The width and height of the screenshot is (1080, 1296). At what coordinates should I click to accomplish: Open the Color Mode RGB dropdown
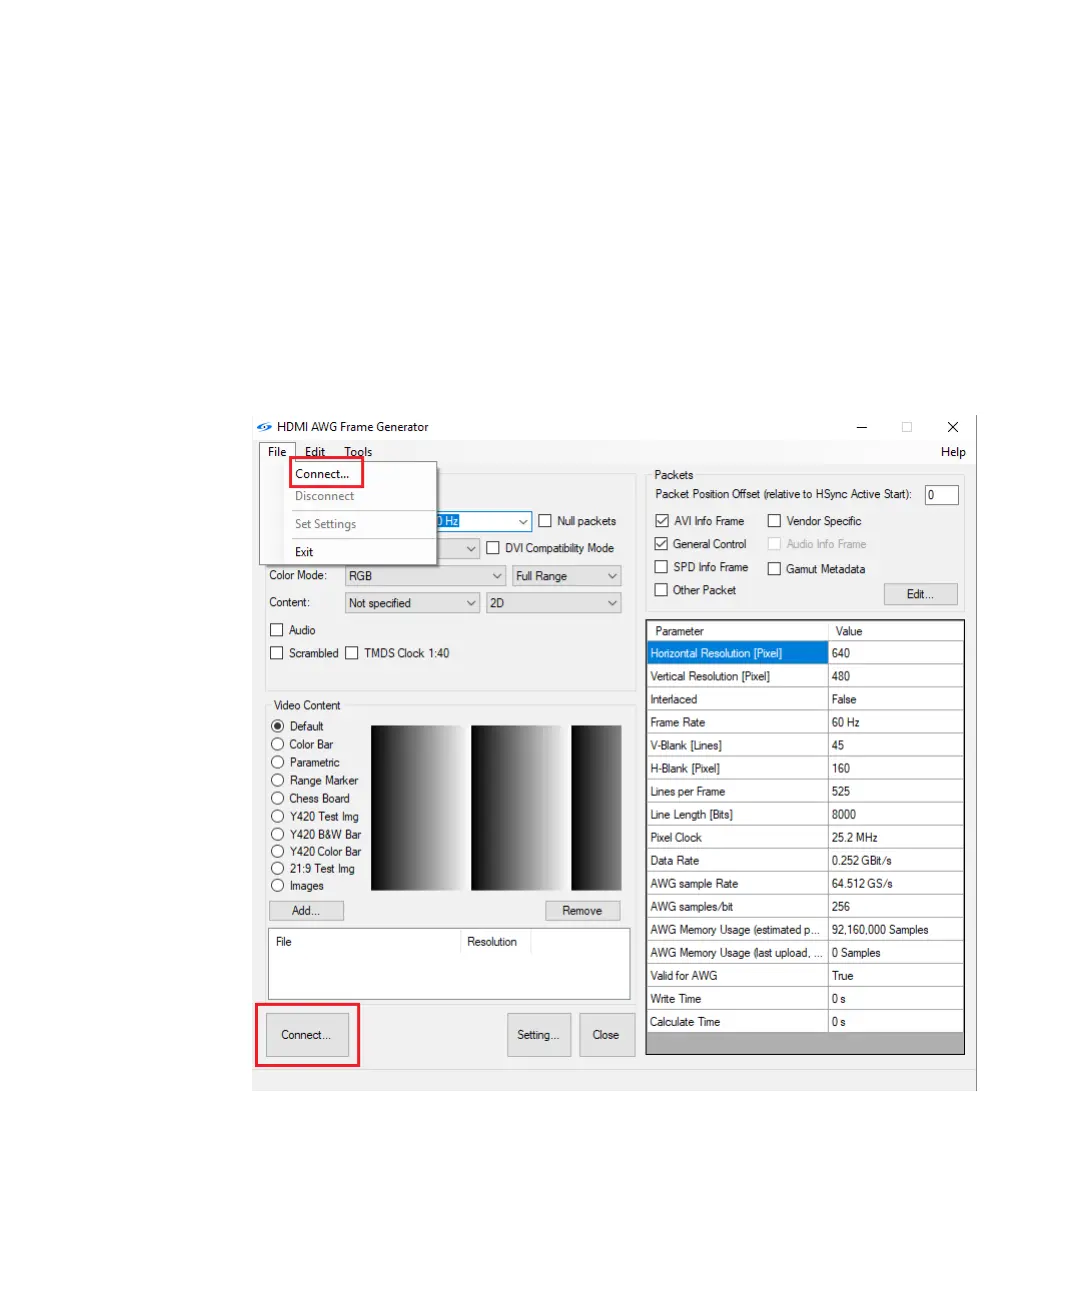click(x=425, y=576)
